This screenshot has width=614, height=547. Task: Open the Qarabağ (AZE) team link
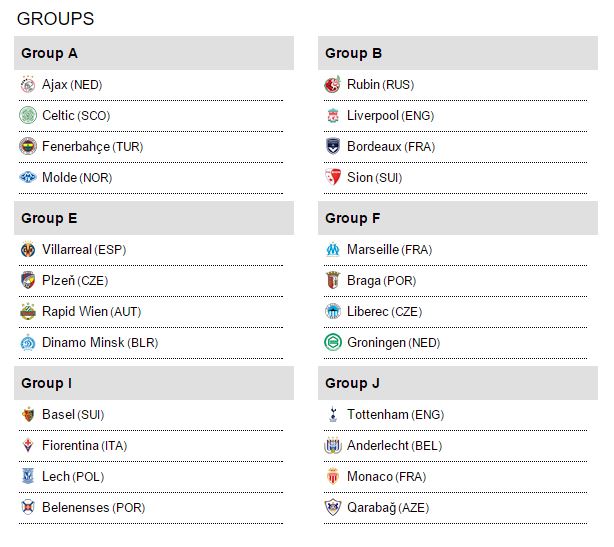387,508
